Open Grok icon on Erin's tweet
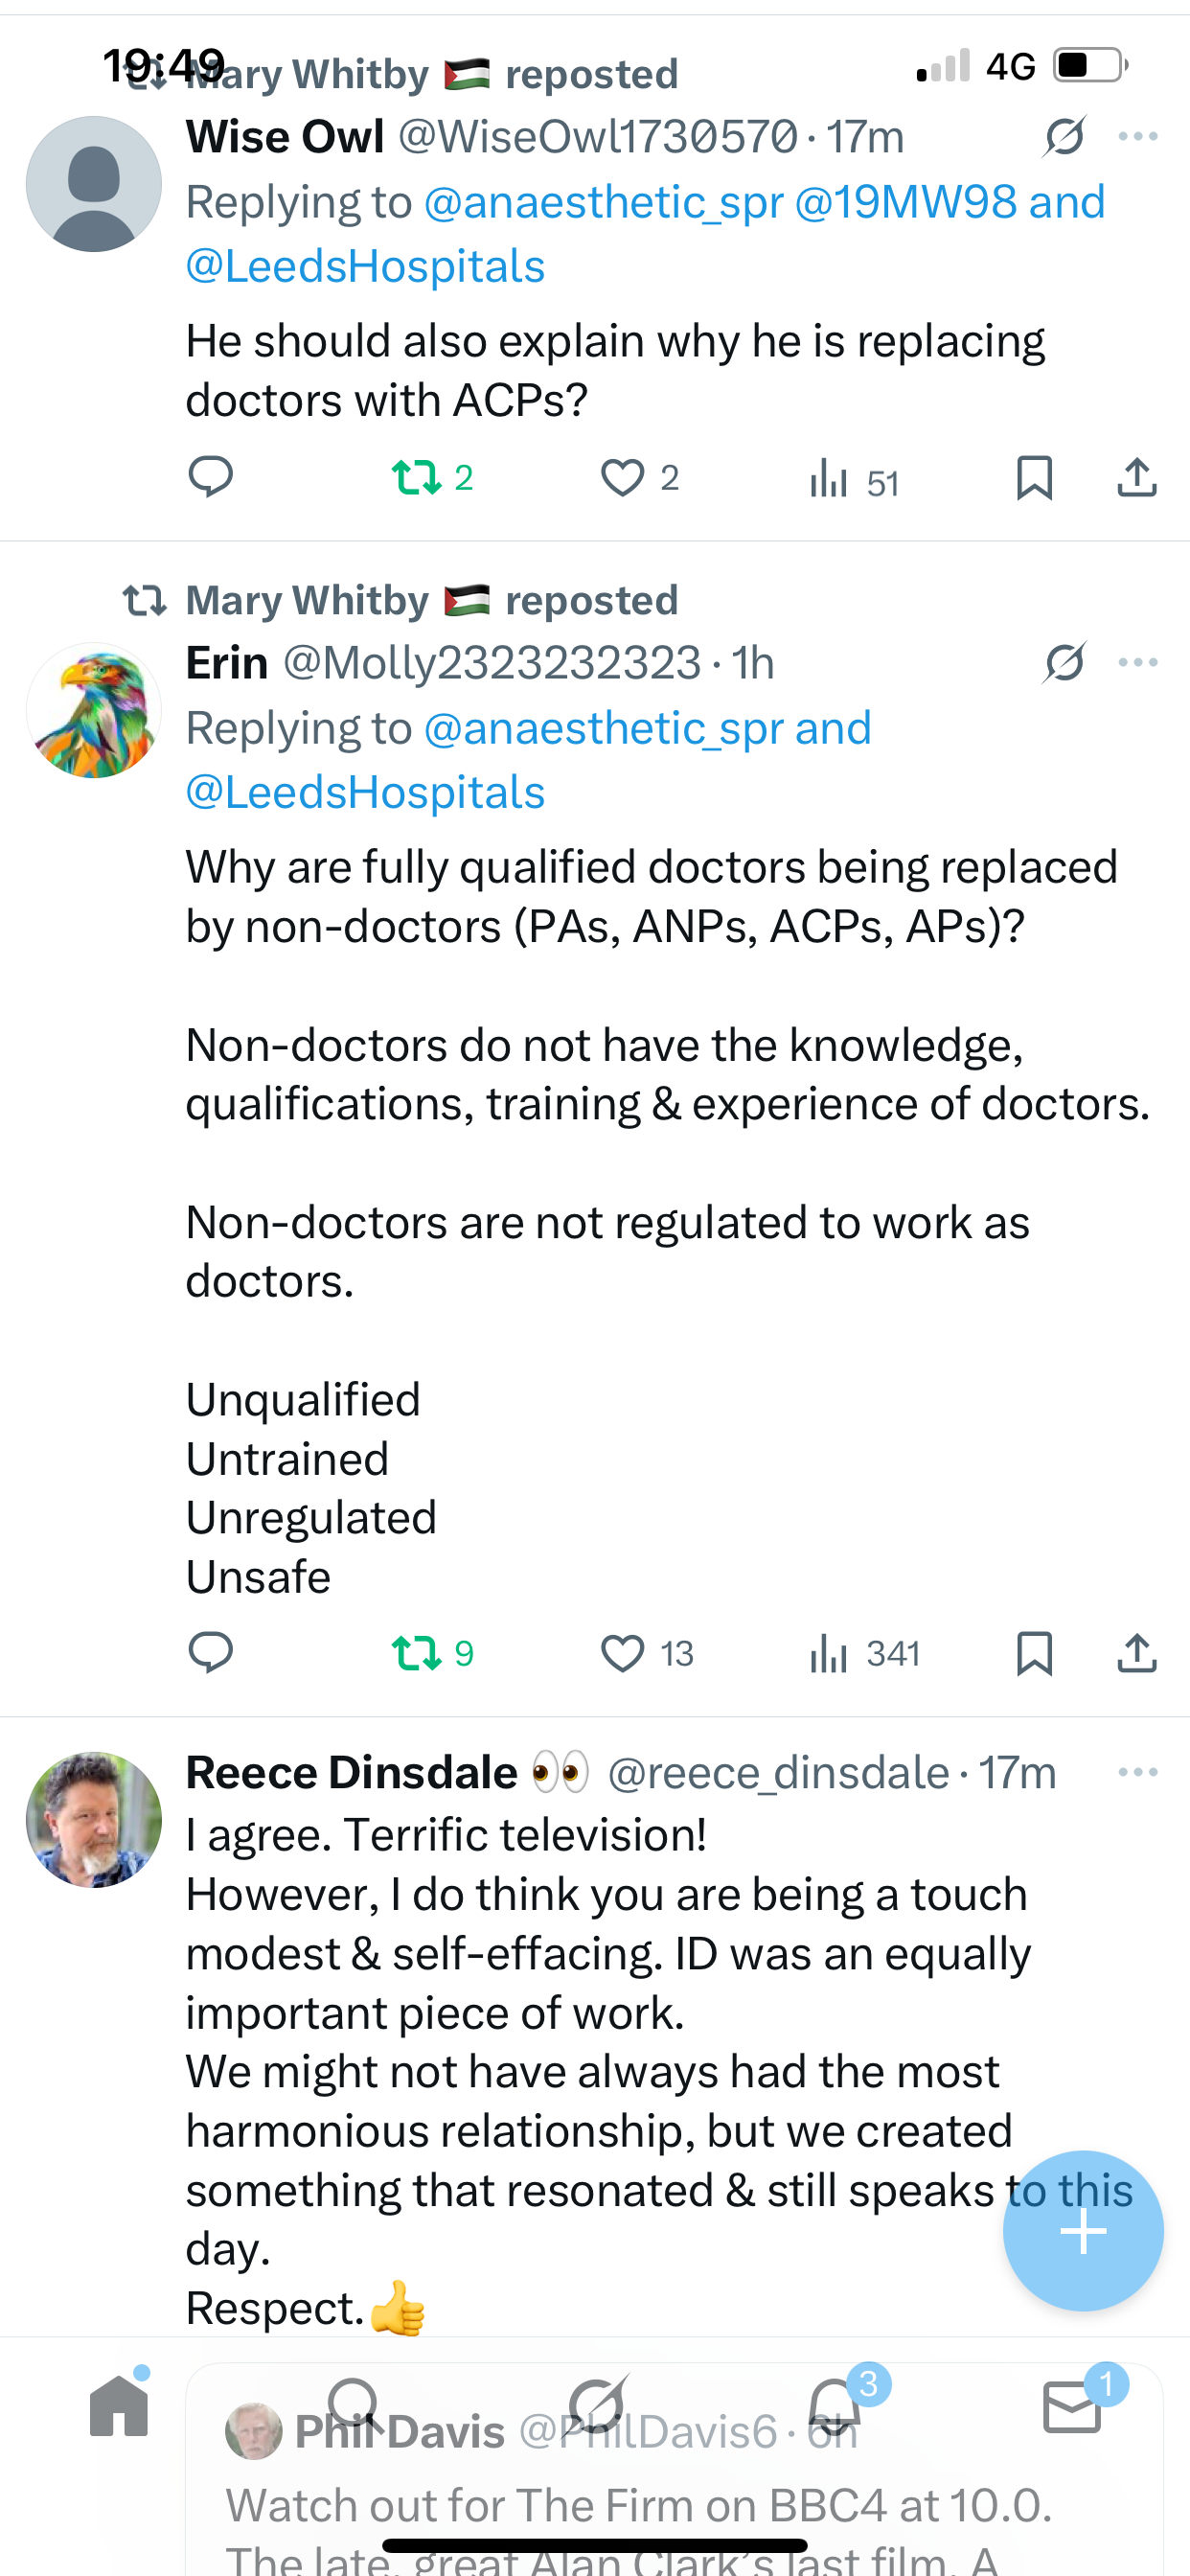1190x2576 pixels. (1064, 662)
